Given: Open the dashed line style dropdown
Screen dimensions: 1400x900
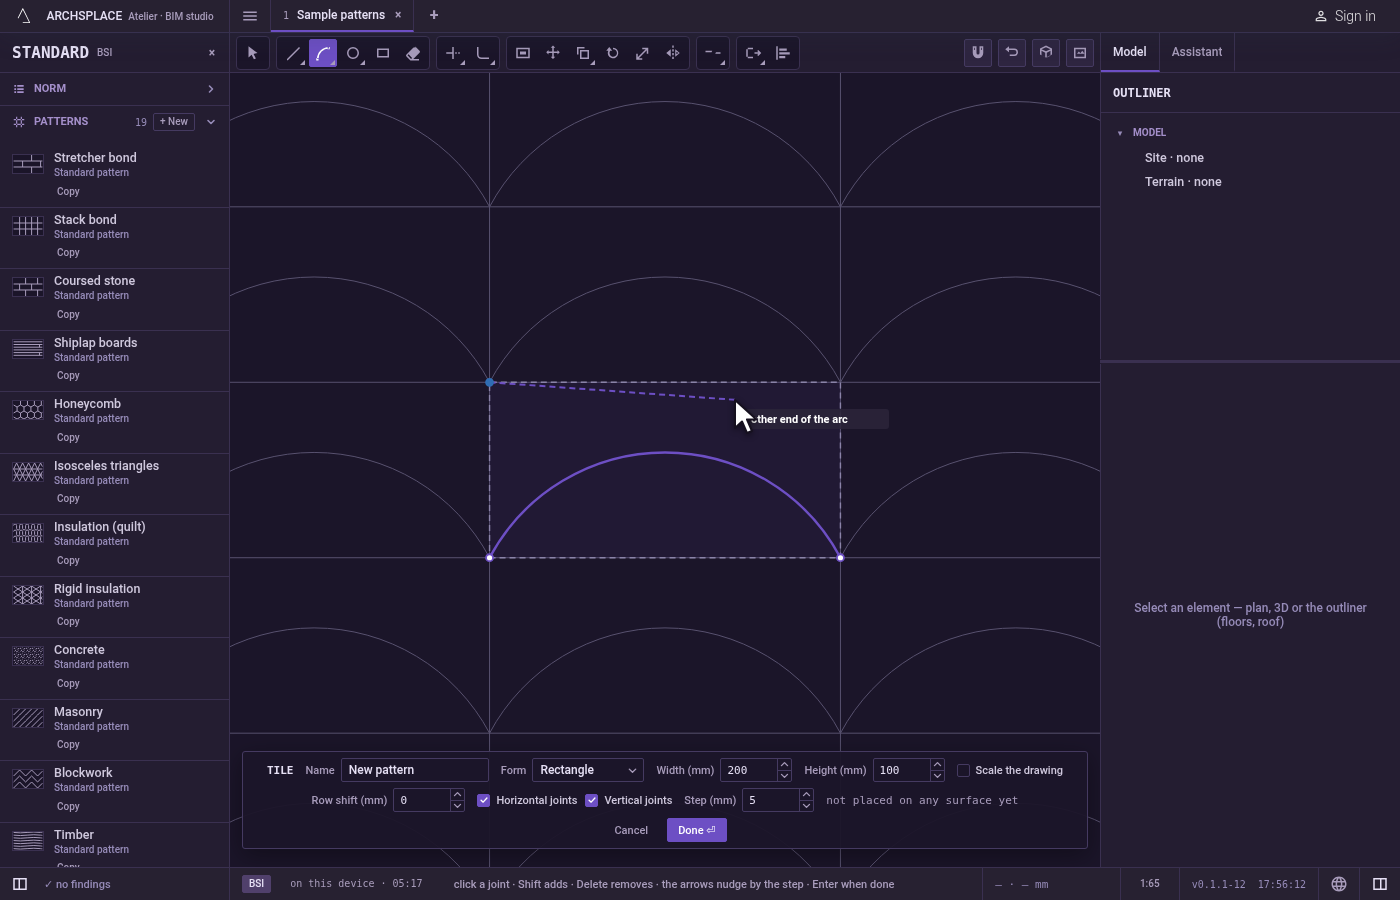Looking at the screenshot, I should click(713, 53).
